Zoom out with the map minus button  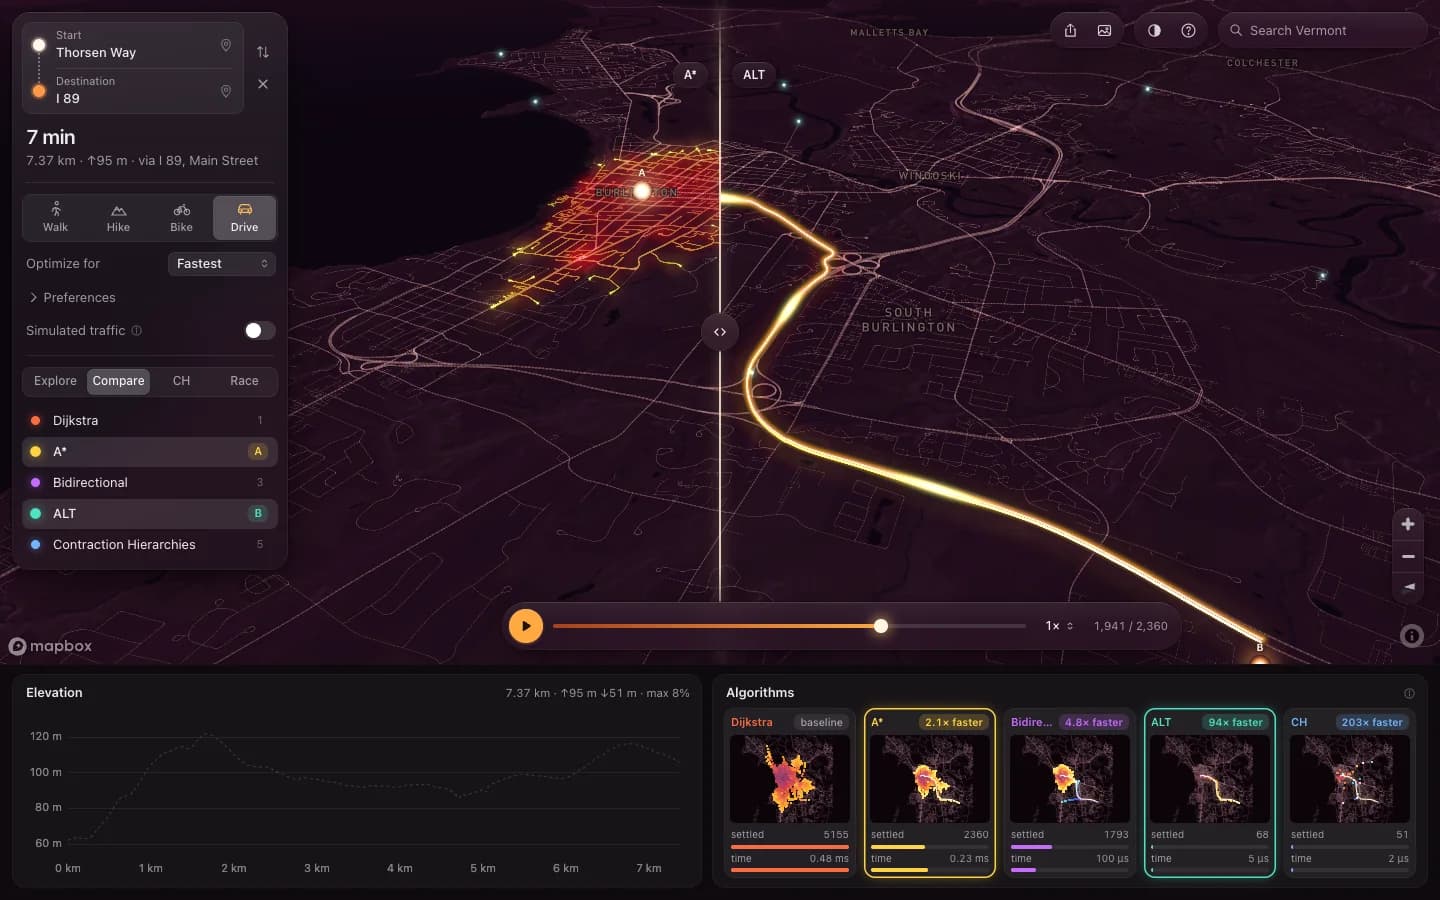click(x=1408, y=556)
